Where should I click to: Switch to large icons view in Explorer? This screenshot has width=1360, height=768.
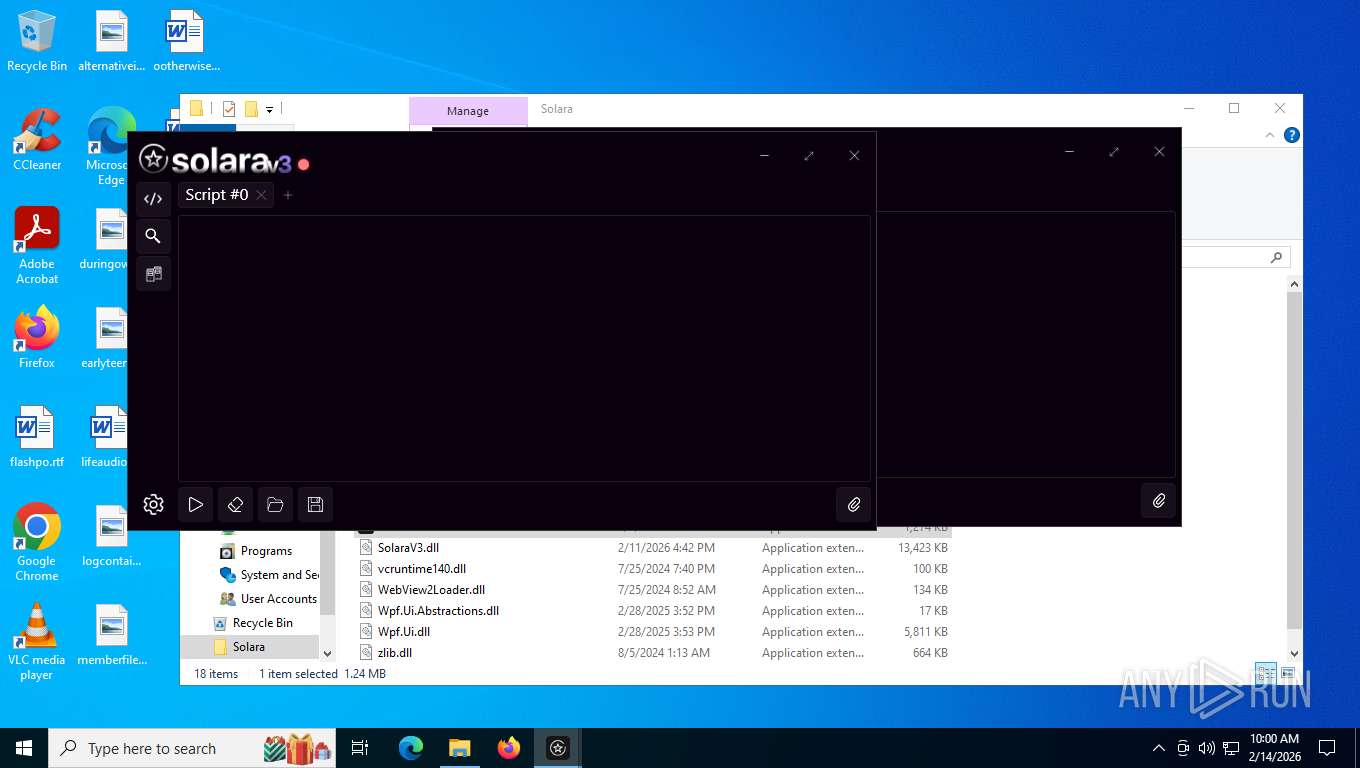click(1288, 674)
